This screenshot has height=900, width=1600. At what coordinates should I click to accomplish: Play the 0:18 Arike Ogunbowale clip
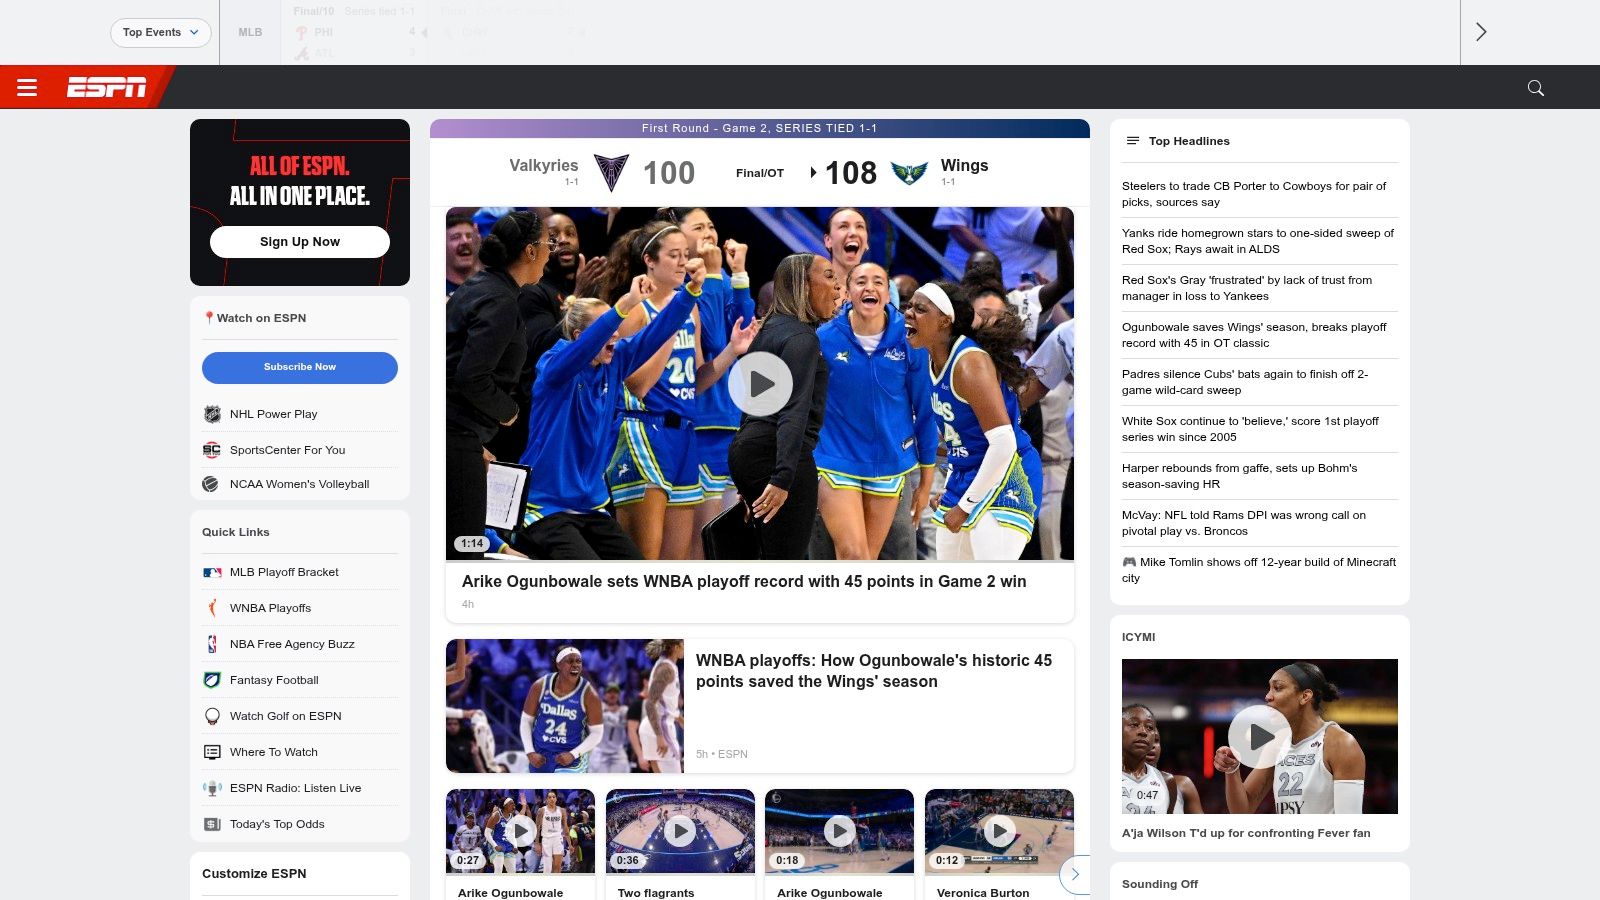[839, 830]
